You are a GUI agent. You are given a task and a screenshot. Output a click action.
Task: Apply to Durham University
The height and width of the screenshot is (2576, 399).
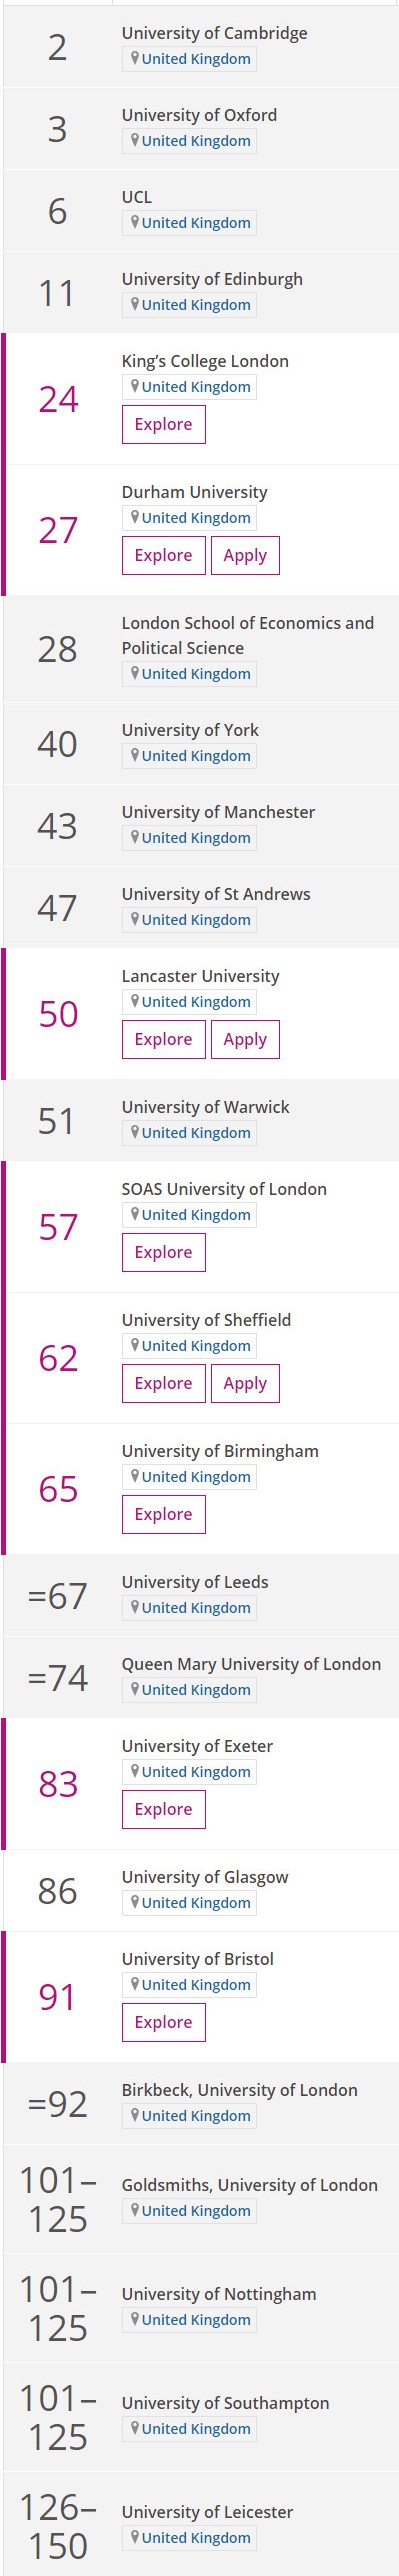click(x=245, y=555)
